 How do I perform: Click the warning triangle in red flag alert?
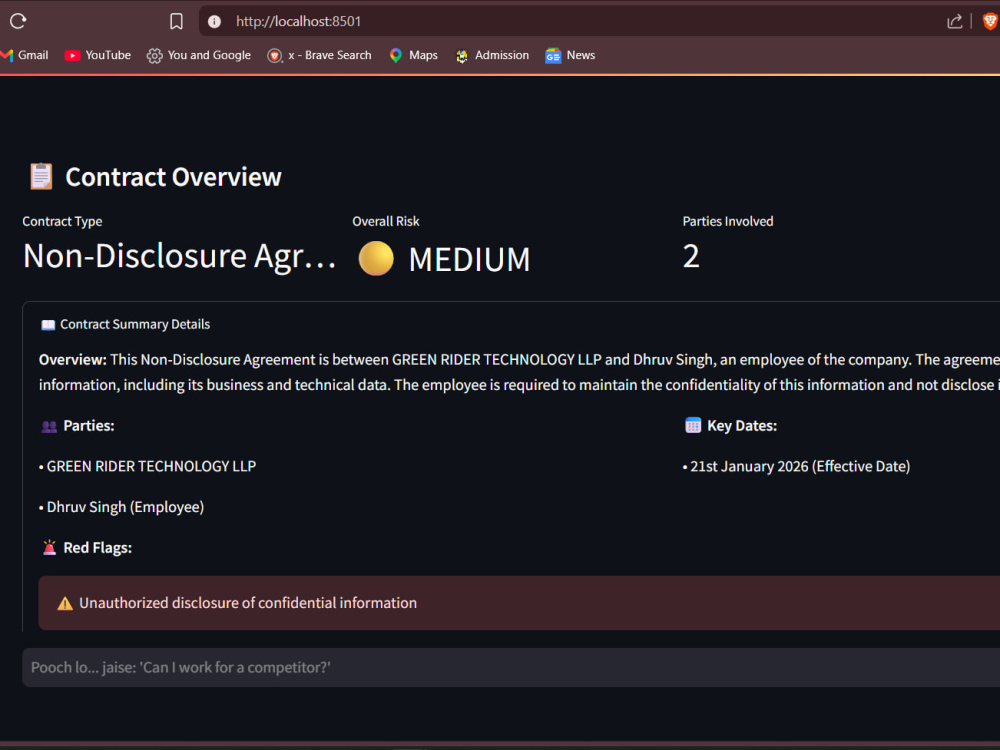65,603
